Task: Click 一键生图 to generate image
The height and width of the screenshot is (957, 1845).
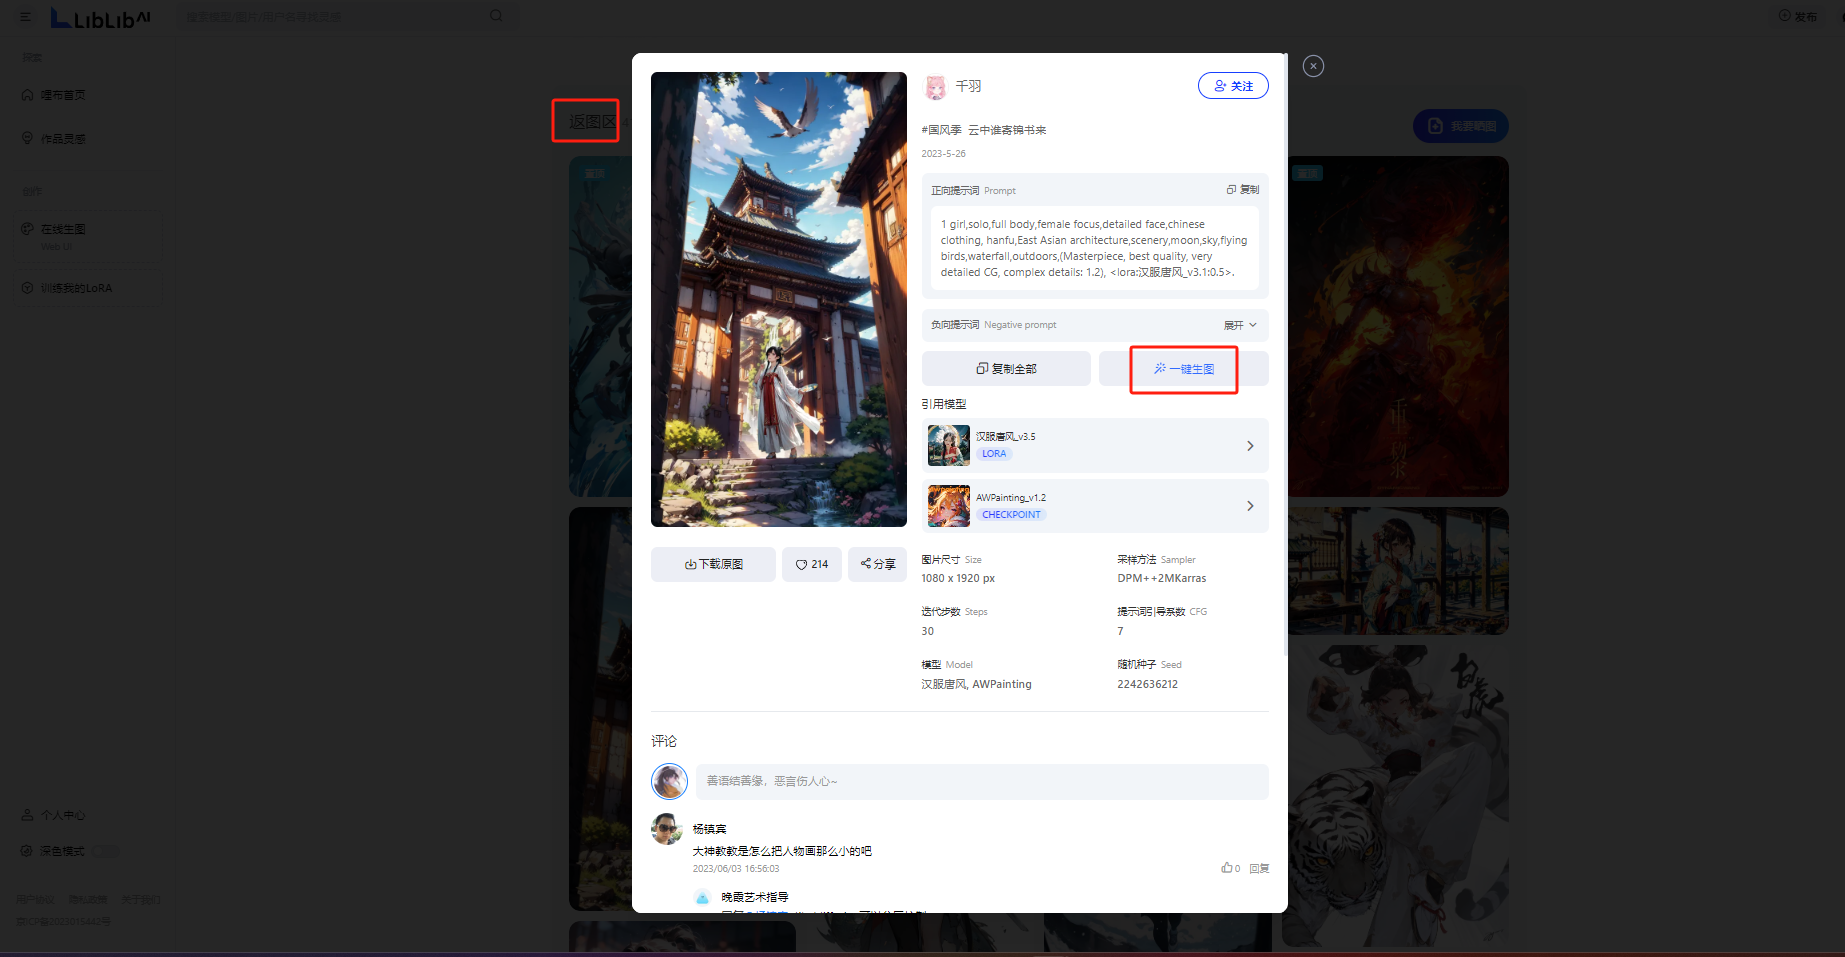Action: coord(1184,369)
